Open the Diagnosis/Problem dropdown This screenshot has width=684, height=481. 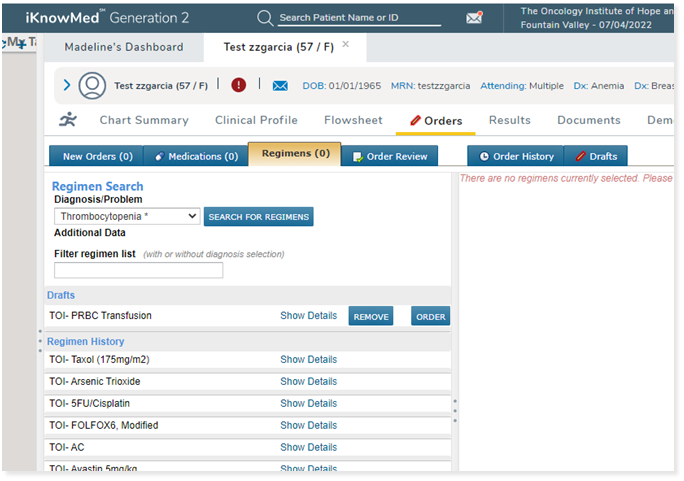click(127, 216)
